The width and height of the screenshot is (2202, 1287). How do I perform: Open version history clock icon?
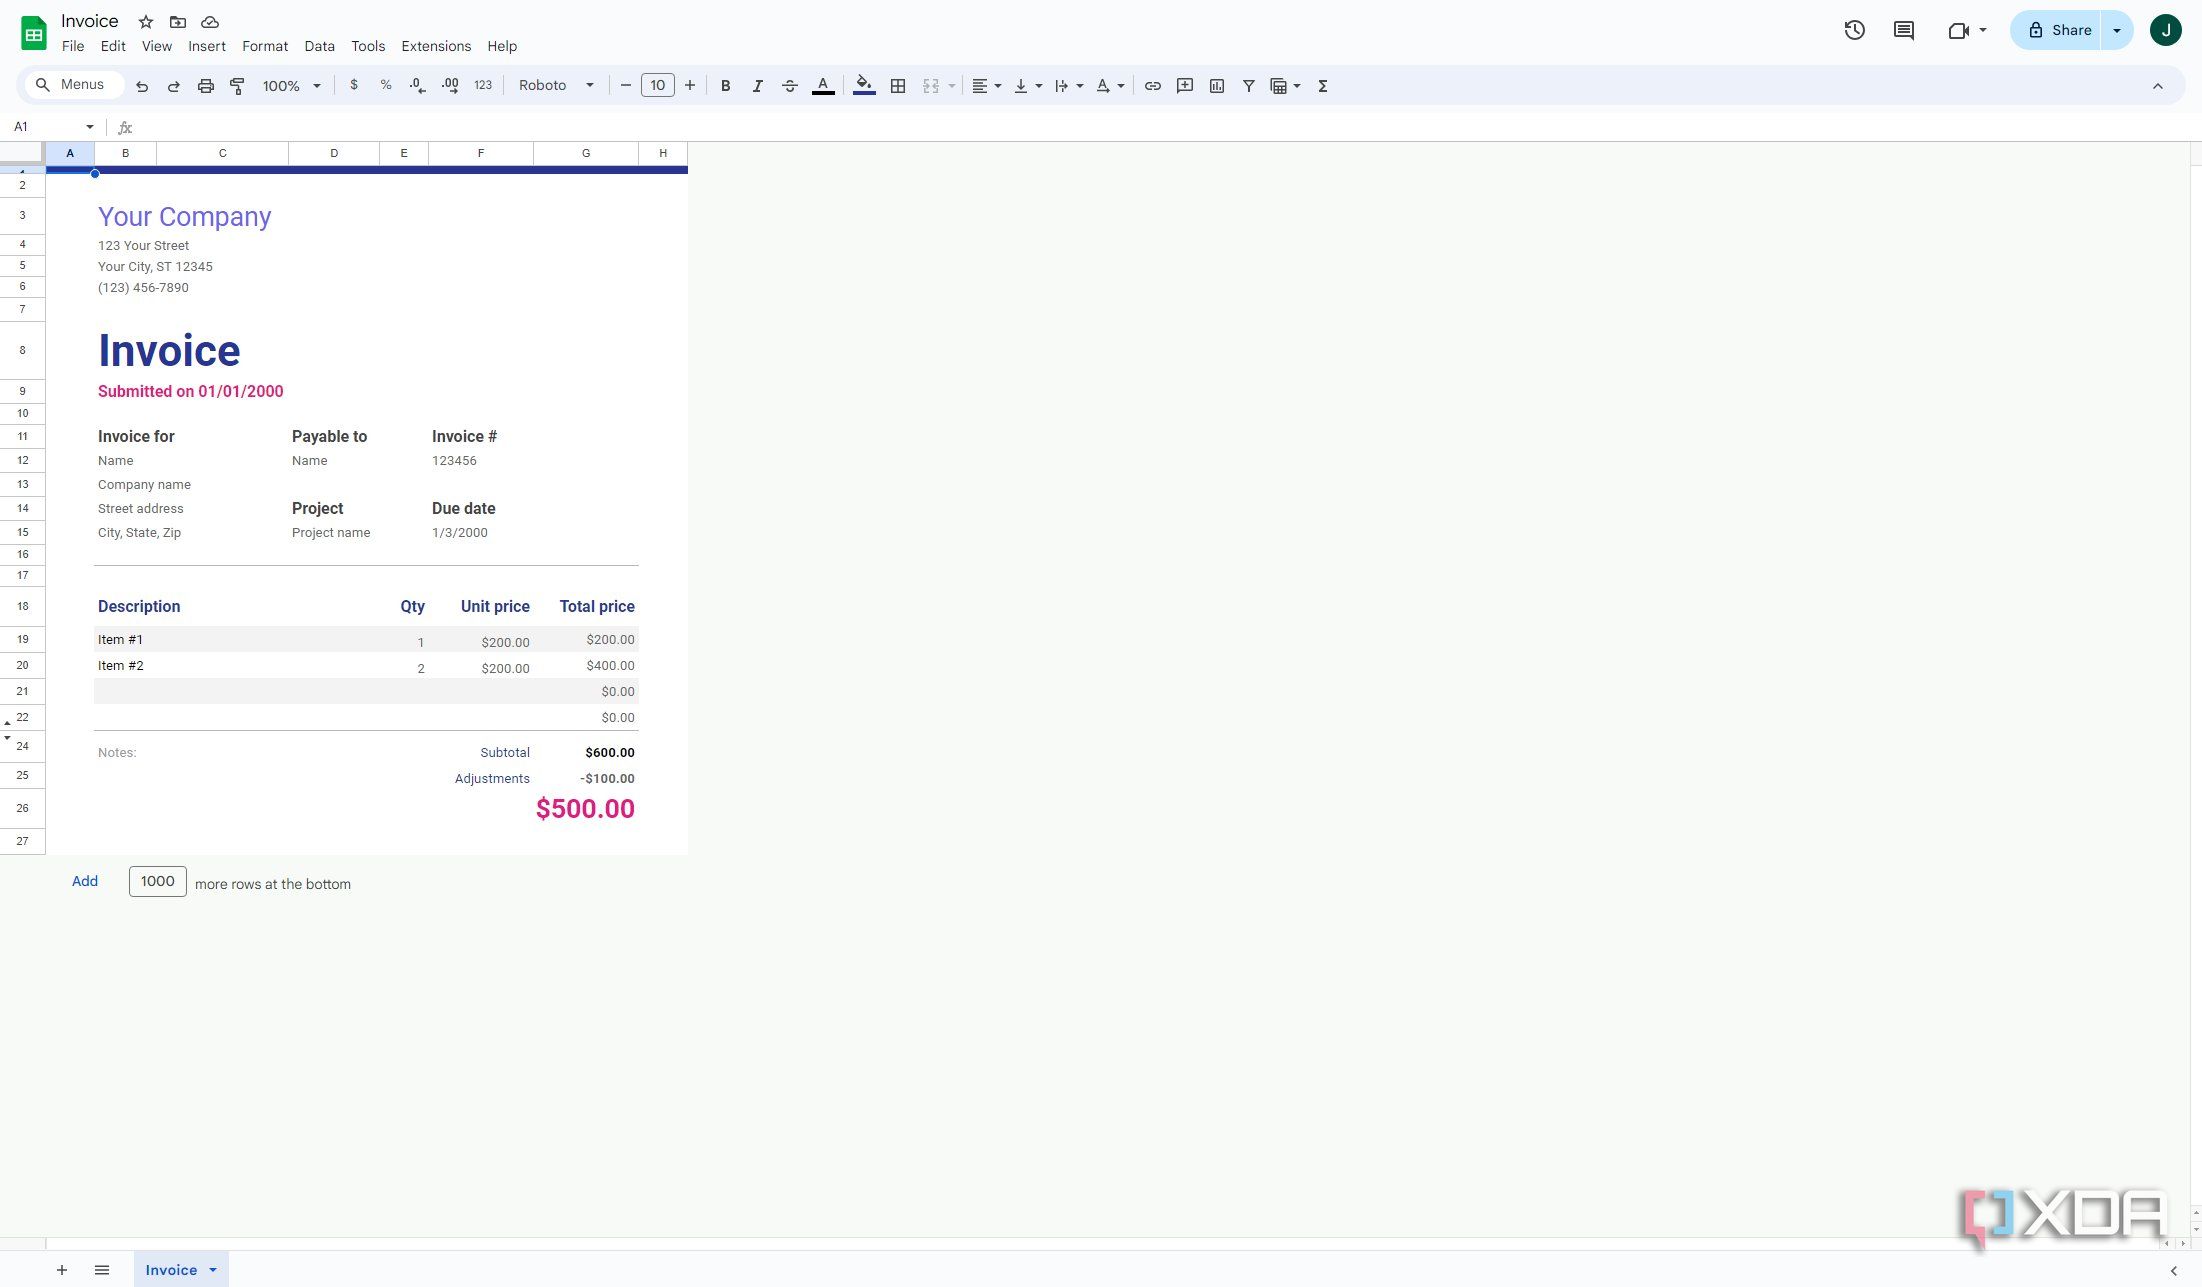(1855, 30)
